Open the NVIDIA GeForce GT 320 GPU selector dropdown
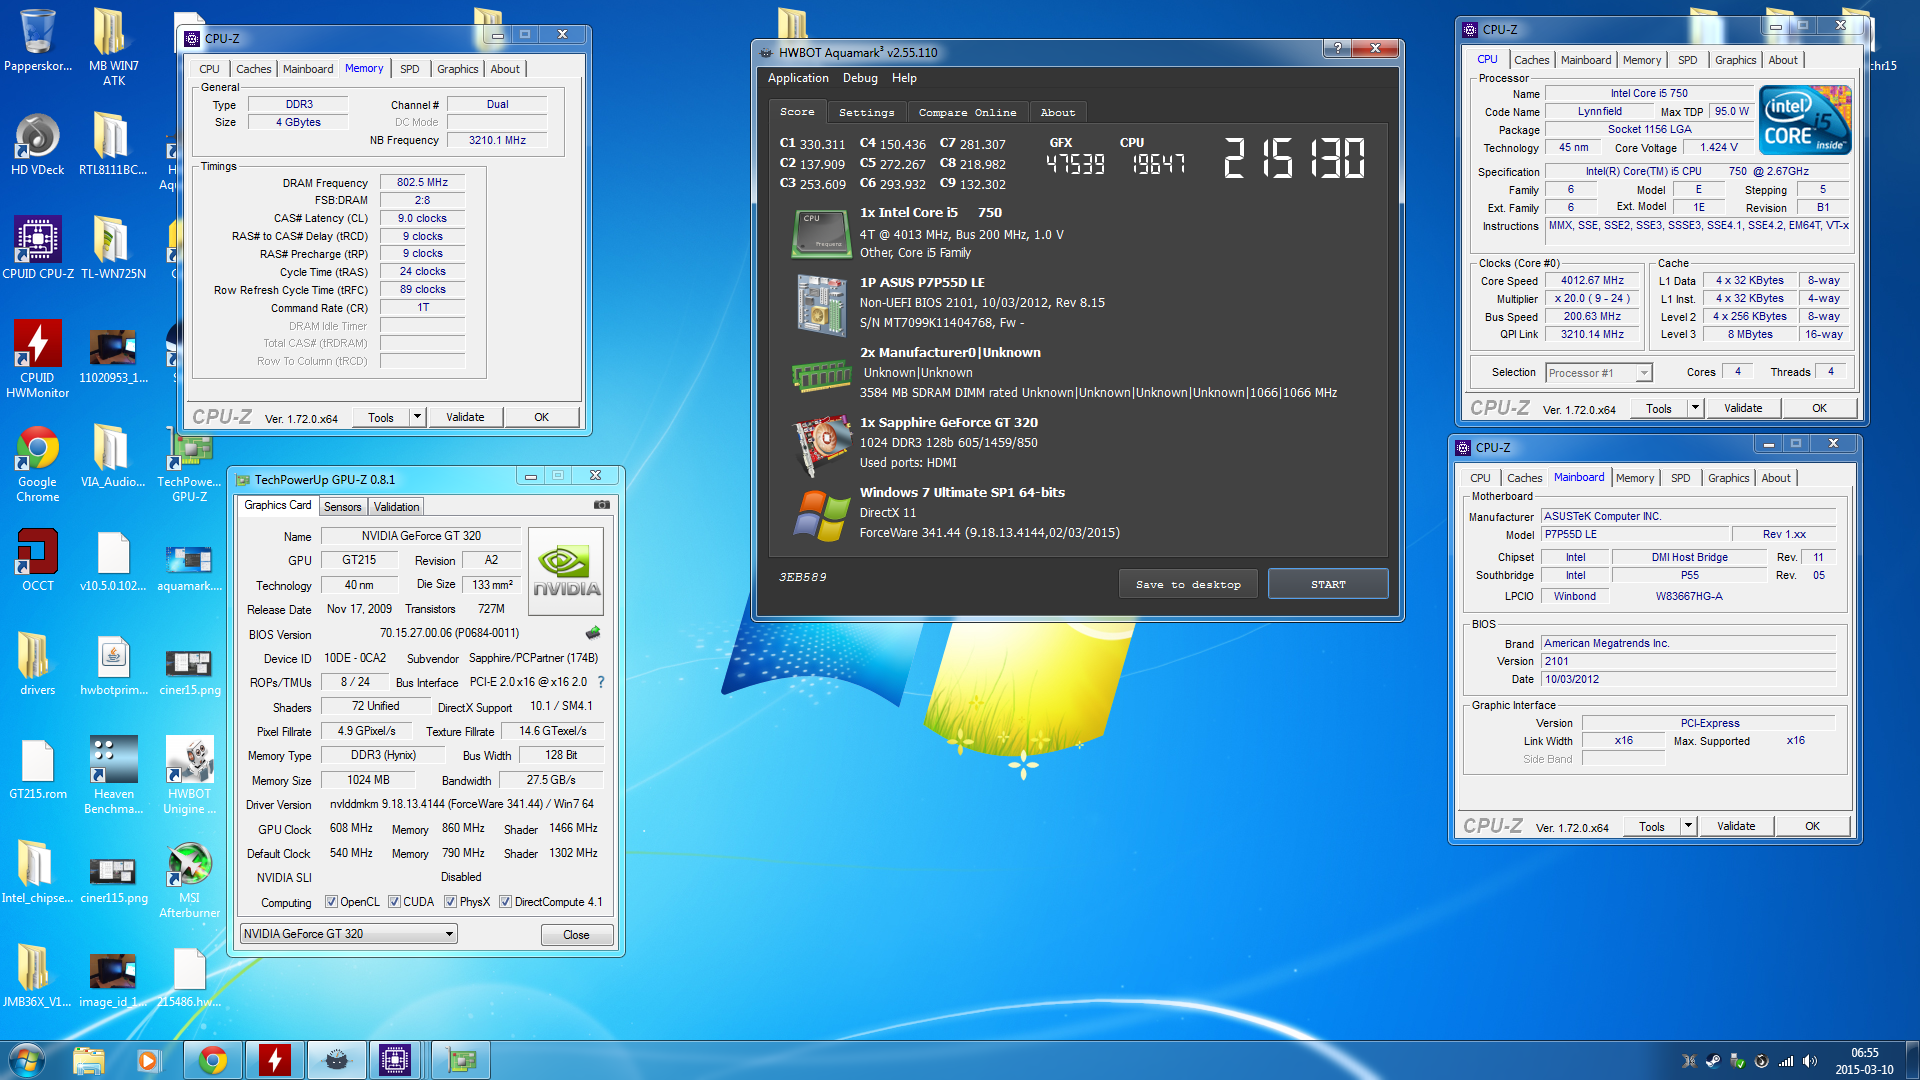The height and width of the screenshot is (1080, 1920). (348, 934)
